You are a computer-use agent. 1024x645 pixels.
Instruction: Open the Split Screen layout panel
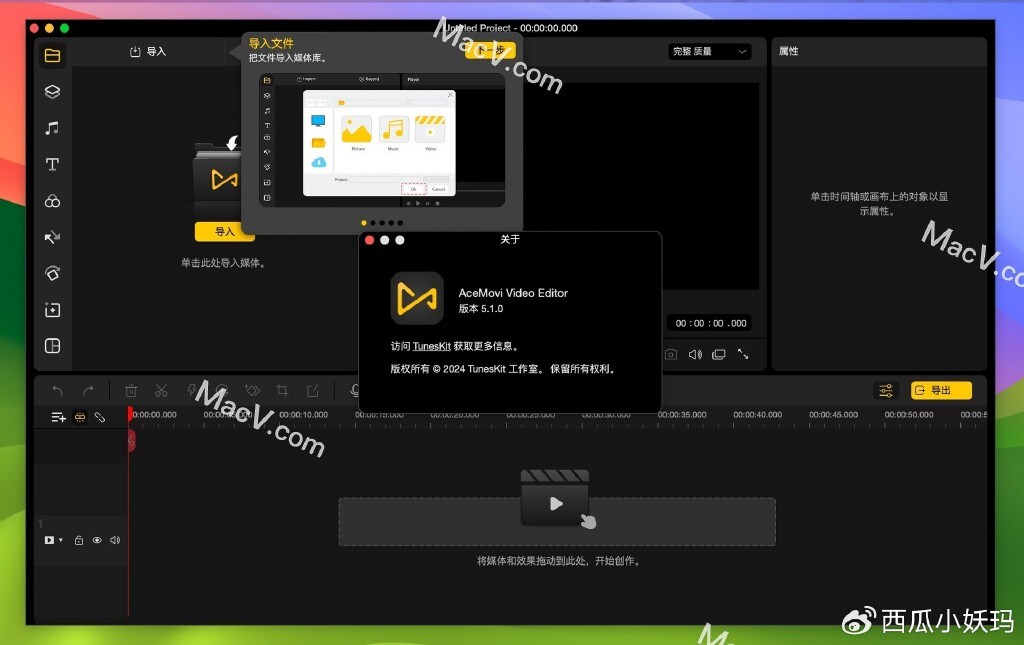[x=52, y=346]
